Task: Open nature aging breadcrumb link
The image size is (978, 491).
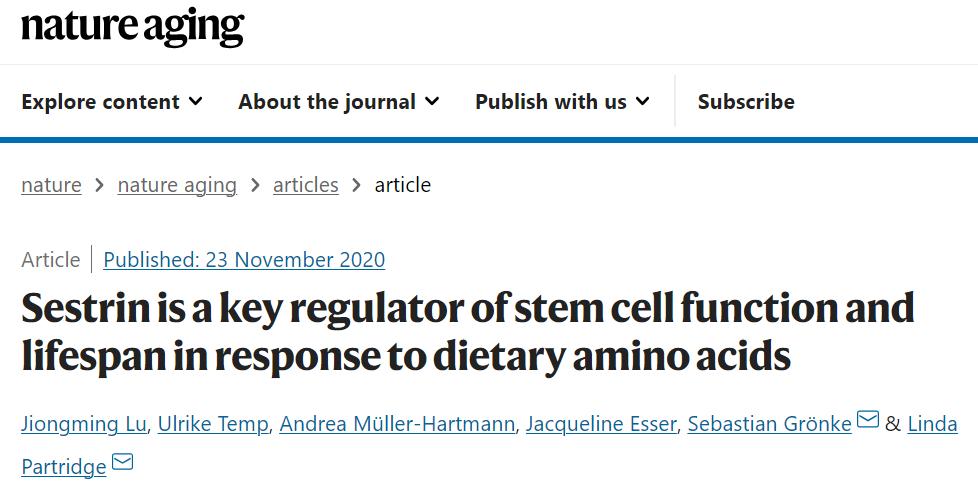Action: coord(177,185)
